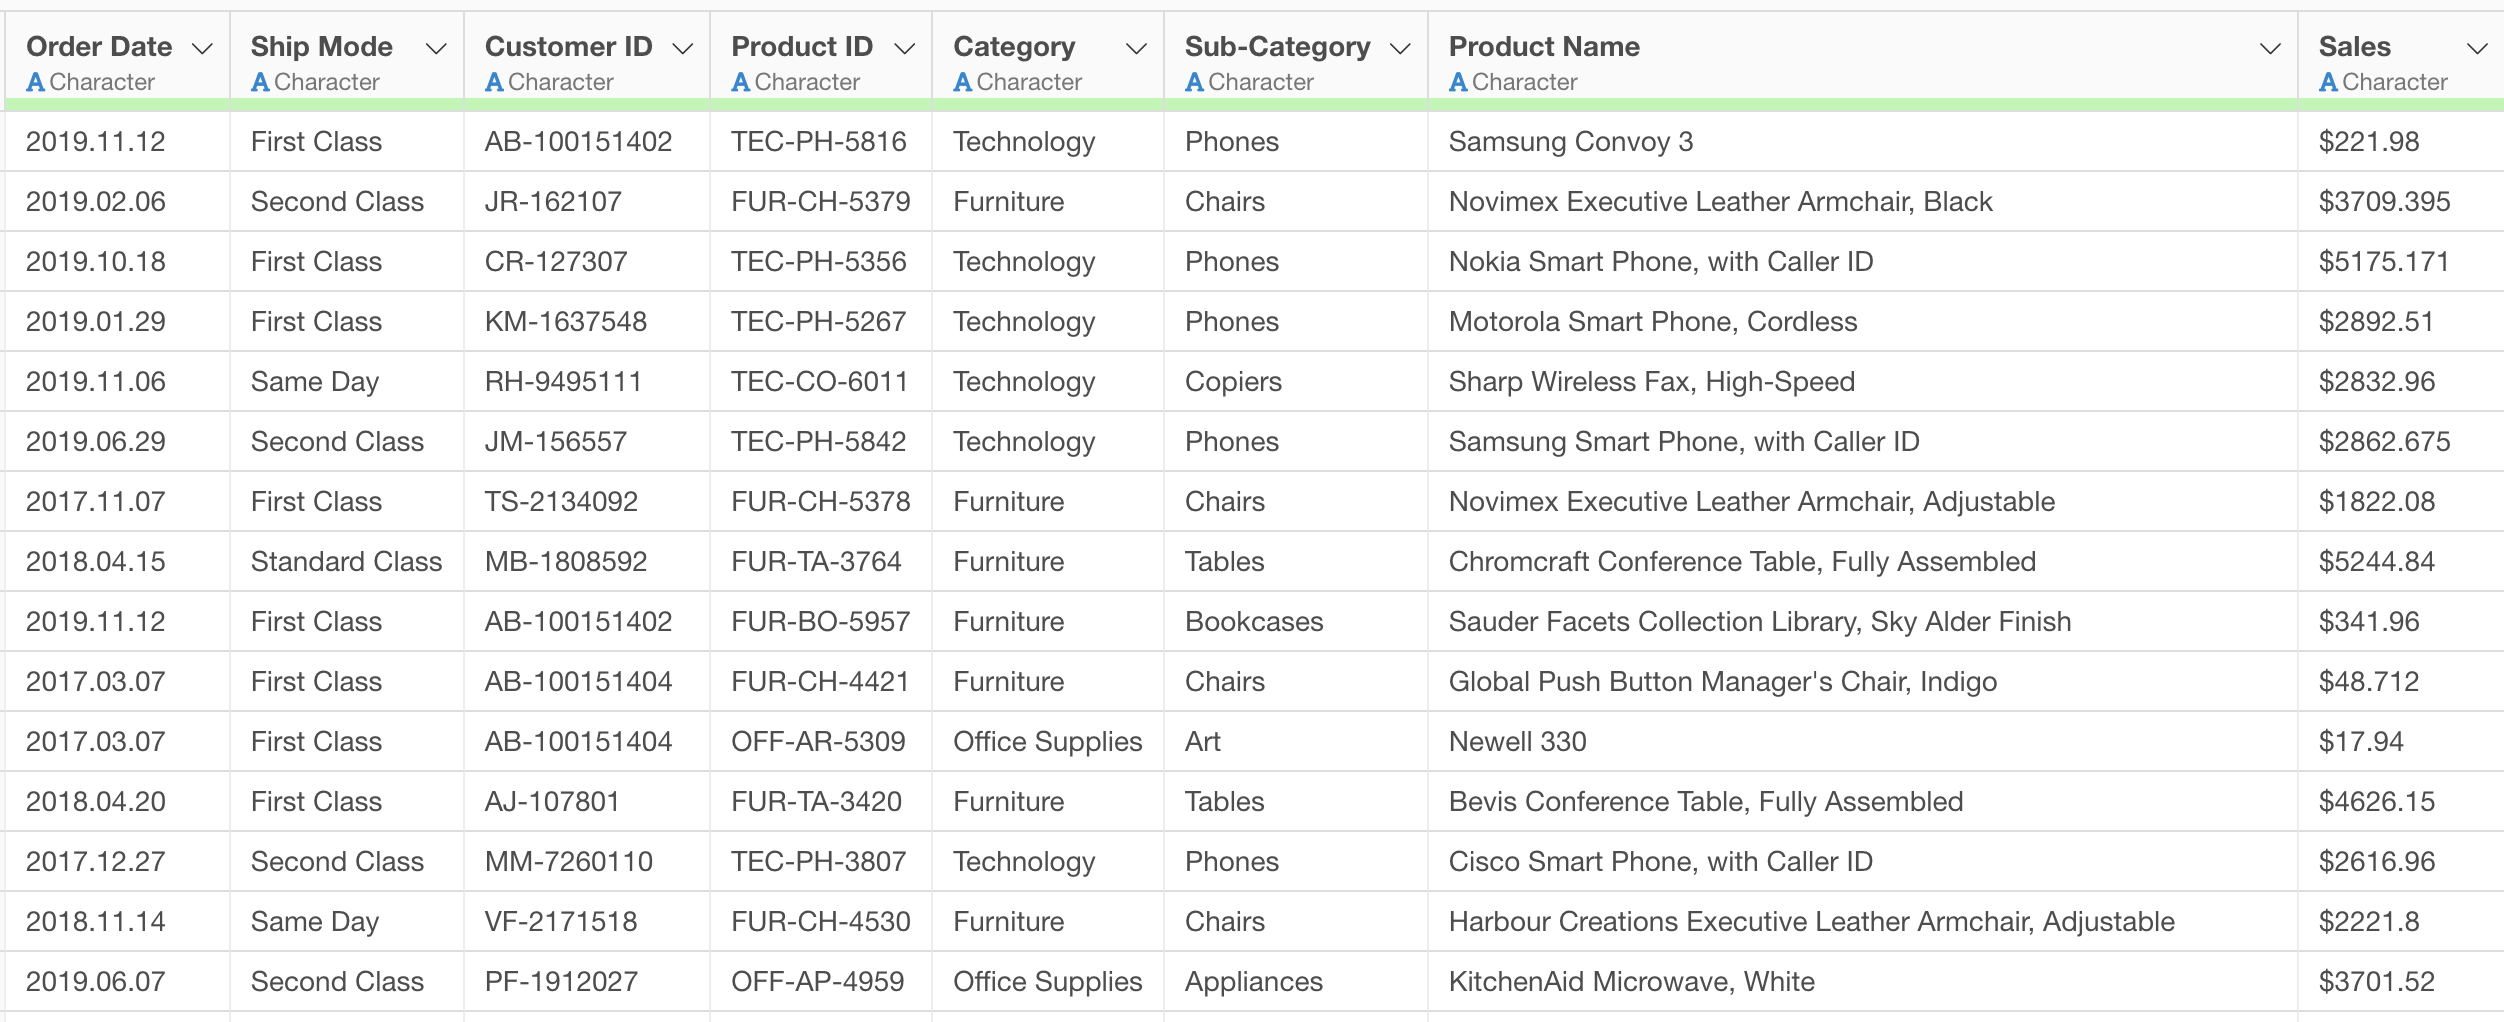The width and height of the screenshot is (2504, 1022).
Task: Open the Product Name column dropdown chevron
Action: [2271, 49]
